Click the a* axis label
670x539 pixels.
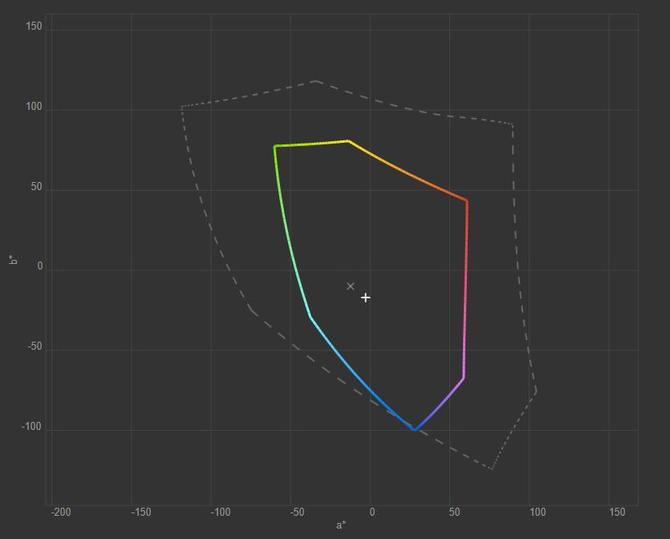click(341, 525)
